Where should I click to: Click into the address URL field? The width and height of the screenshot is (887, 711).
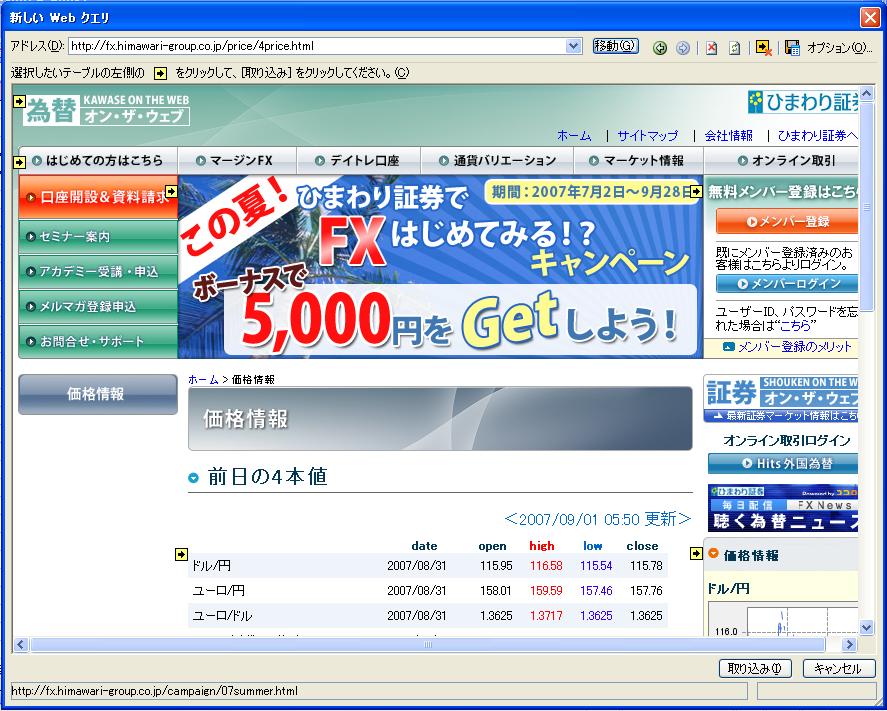317,46
